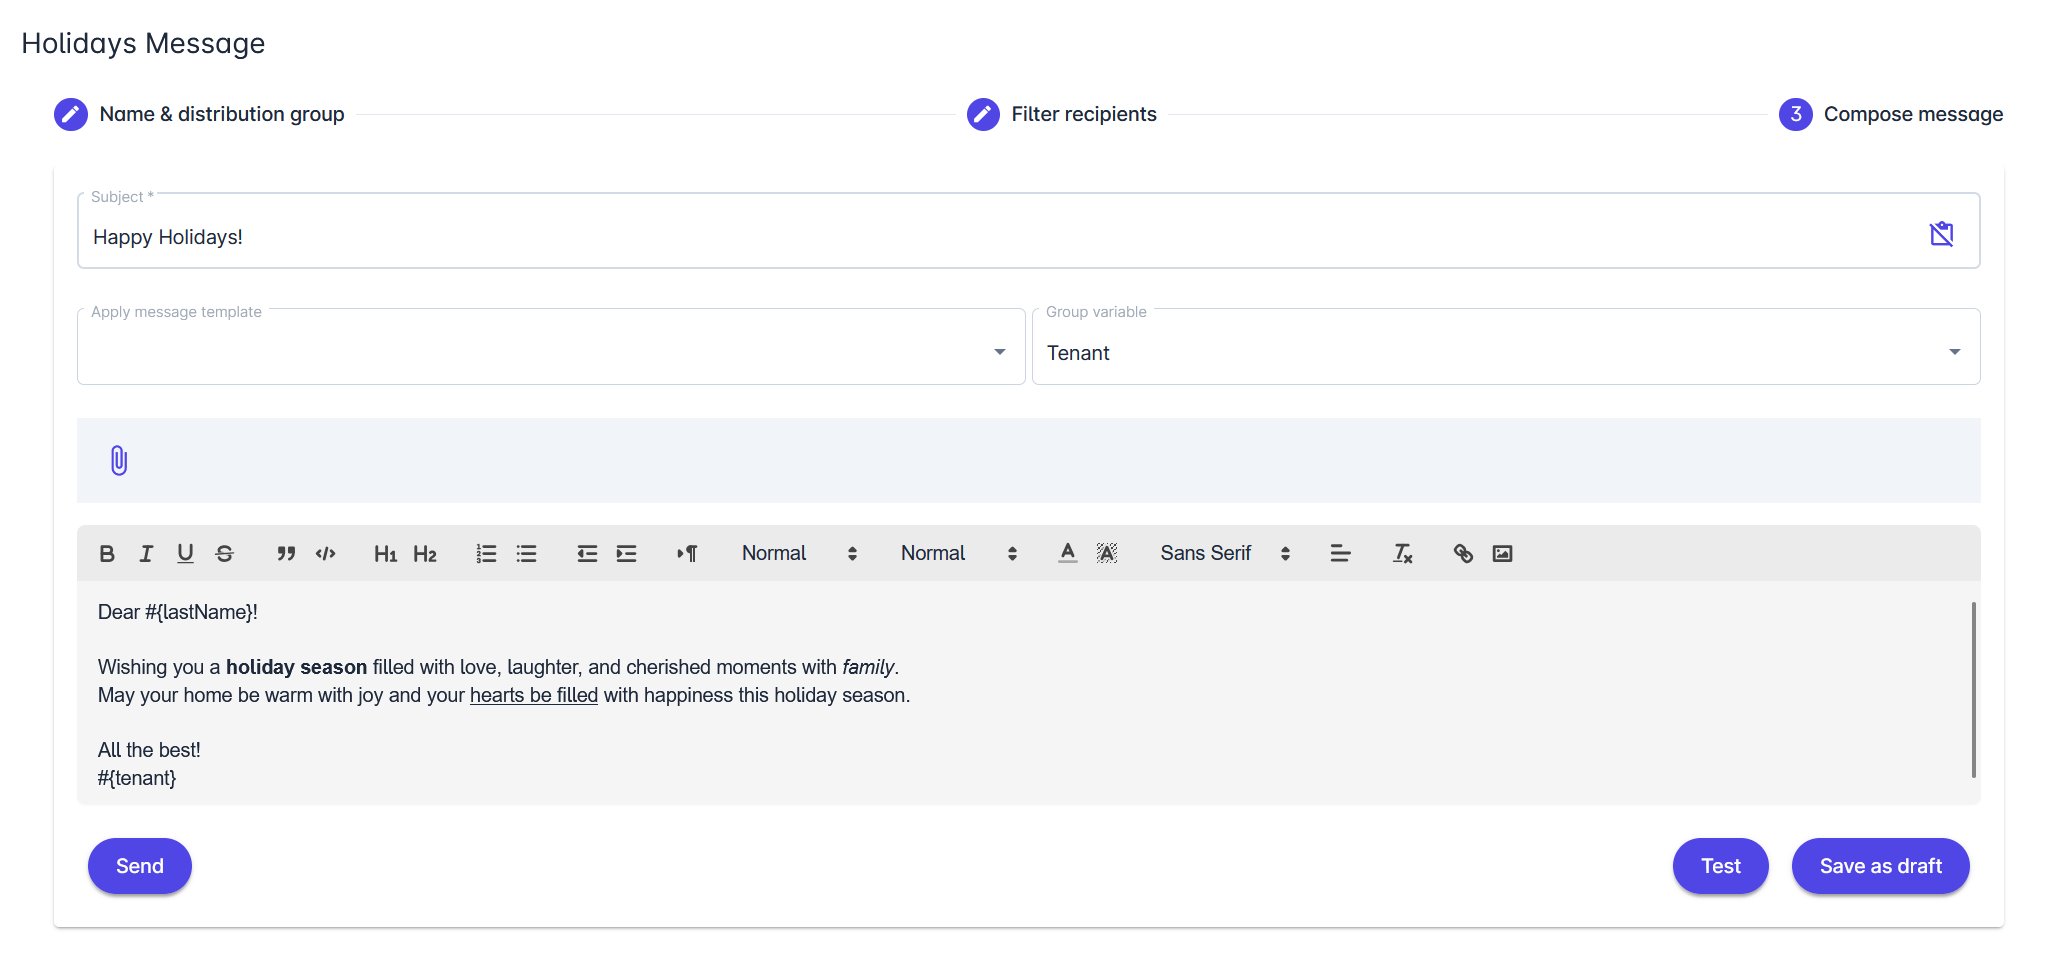Toggle underline formatting
The image size is (2056, 980).
click(x=185, y=554)
